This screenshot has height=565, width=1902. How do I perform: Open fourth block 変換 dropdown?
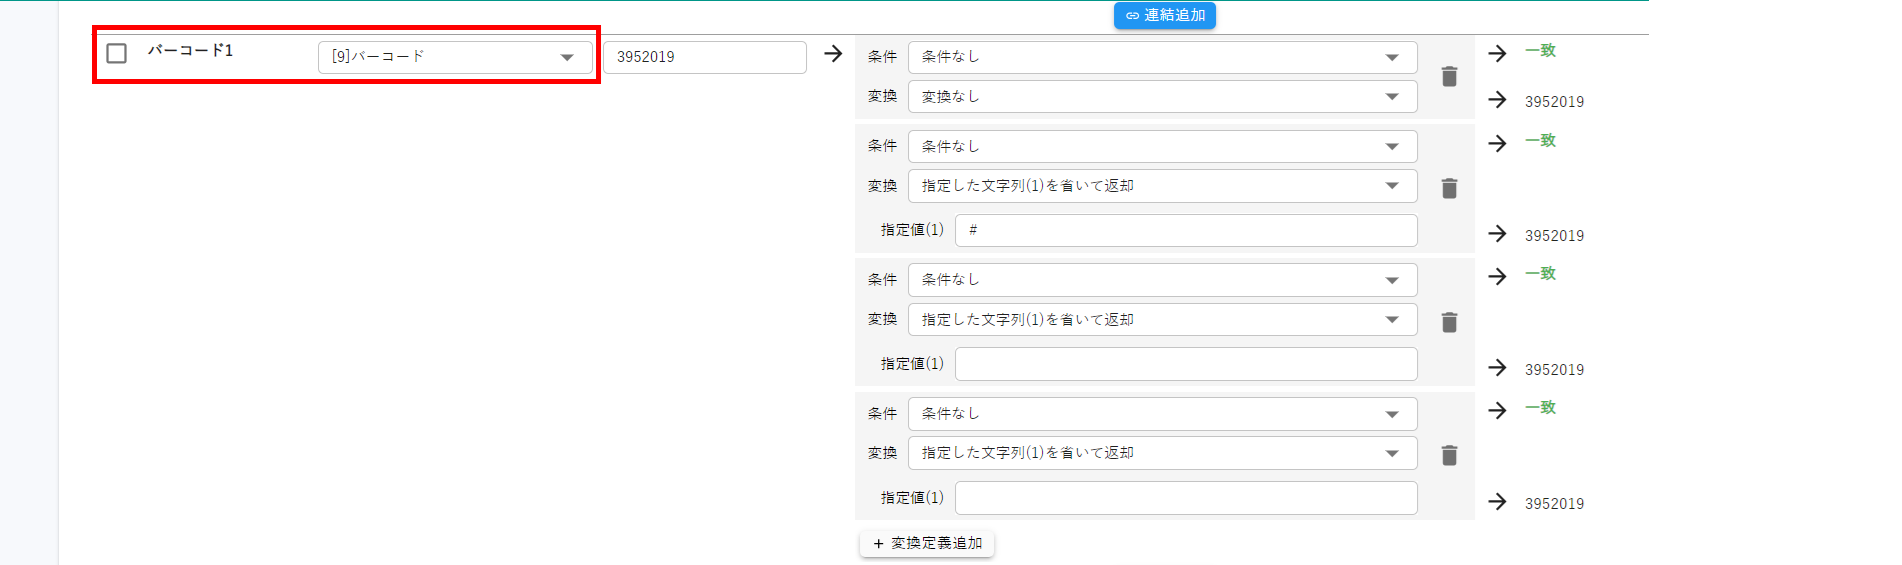click(x=1162, y=453)
